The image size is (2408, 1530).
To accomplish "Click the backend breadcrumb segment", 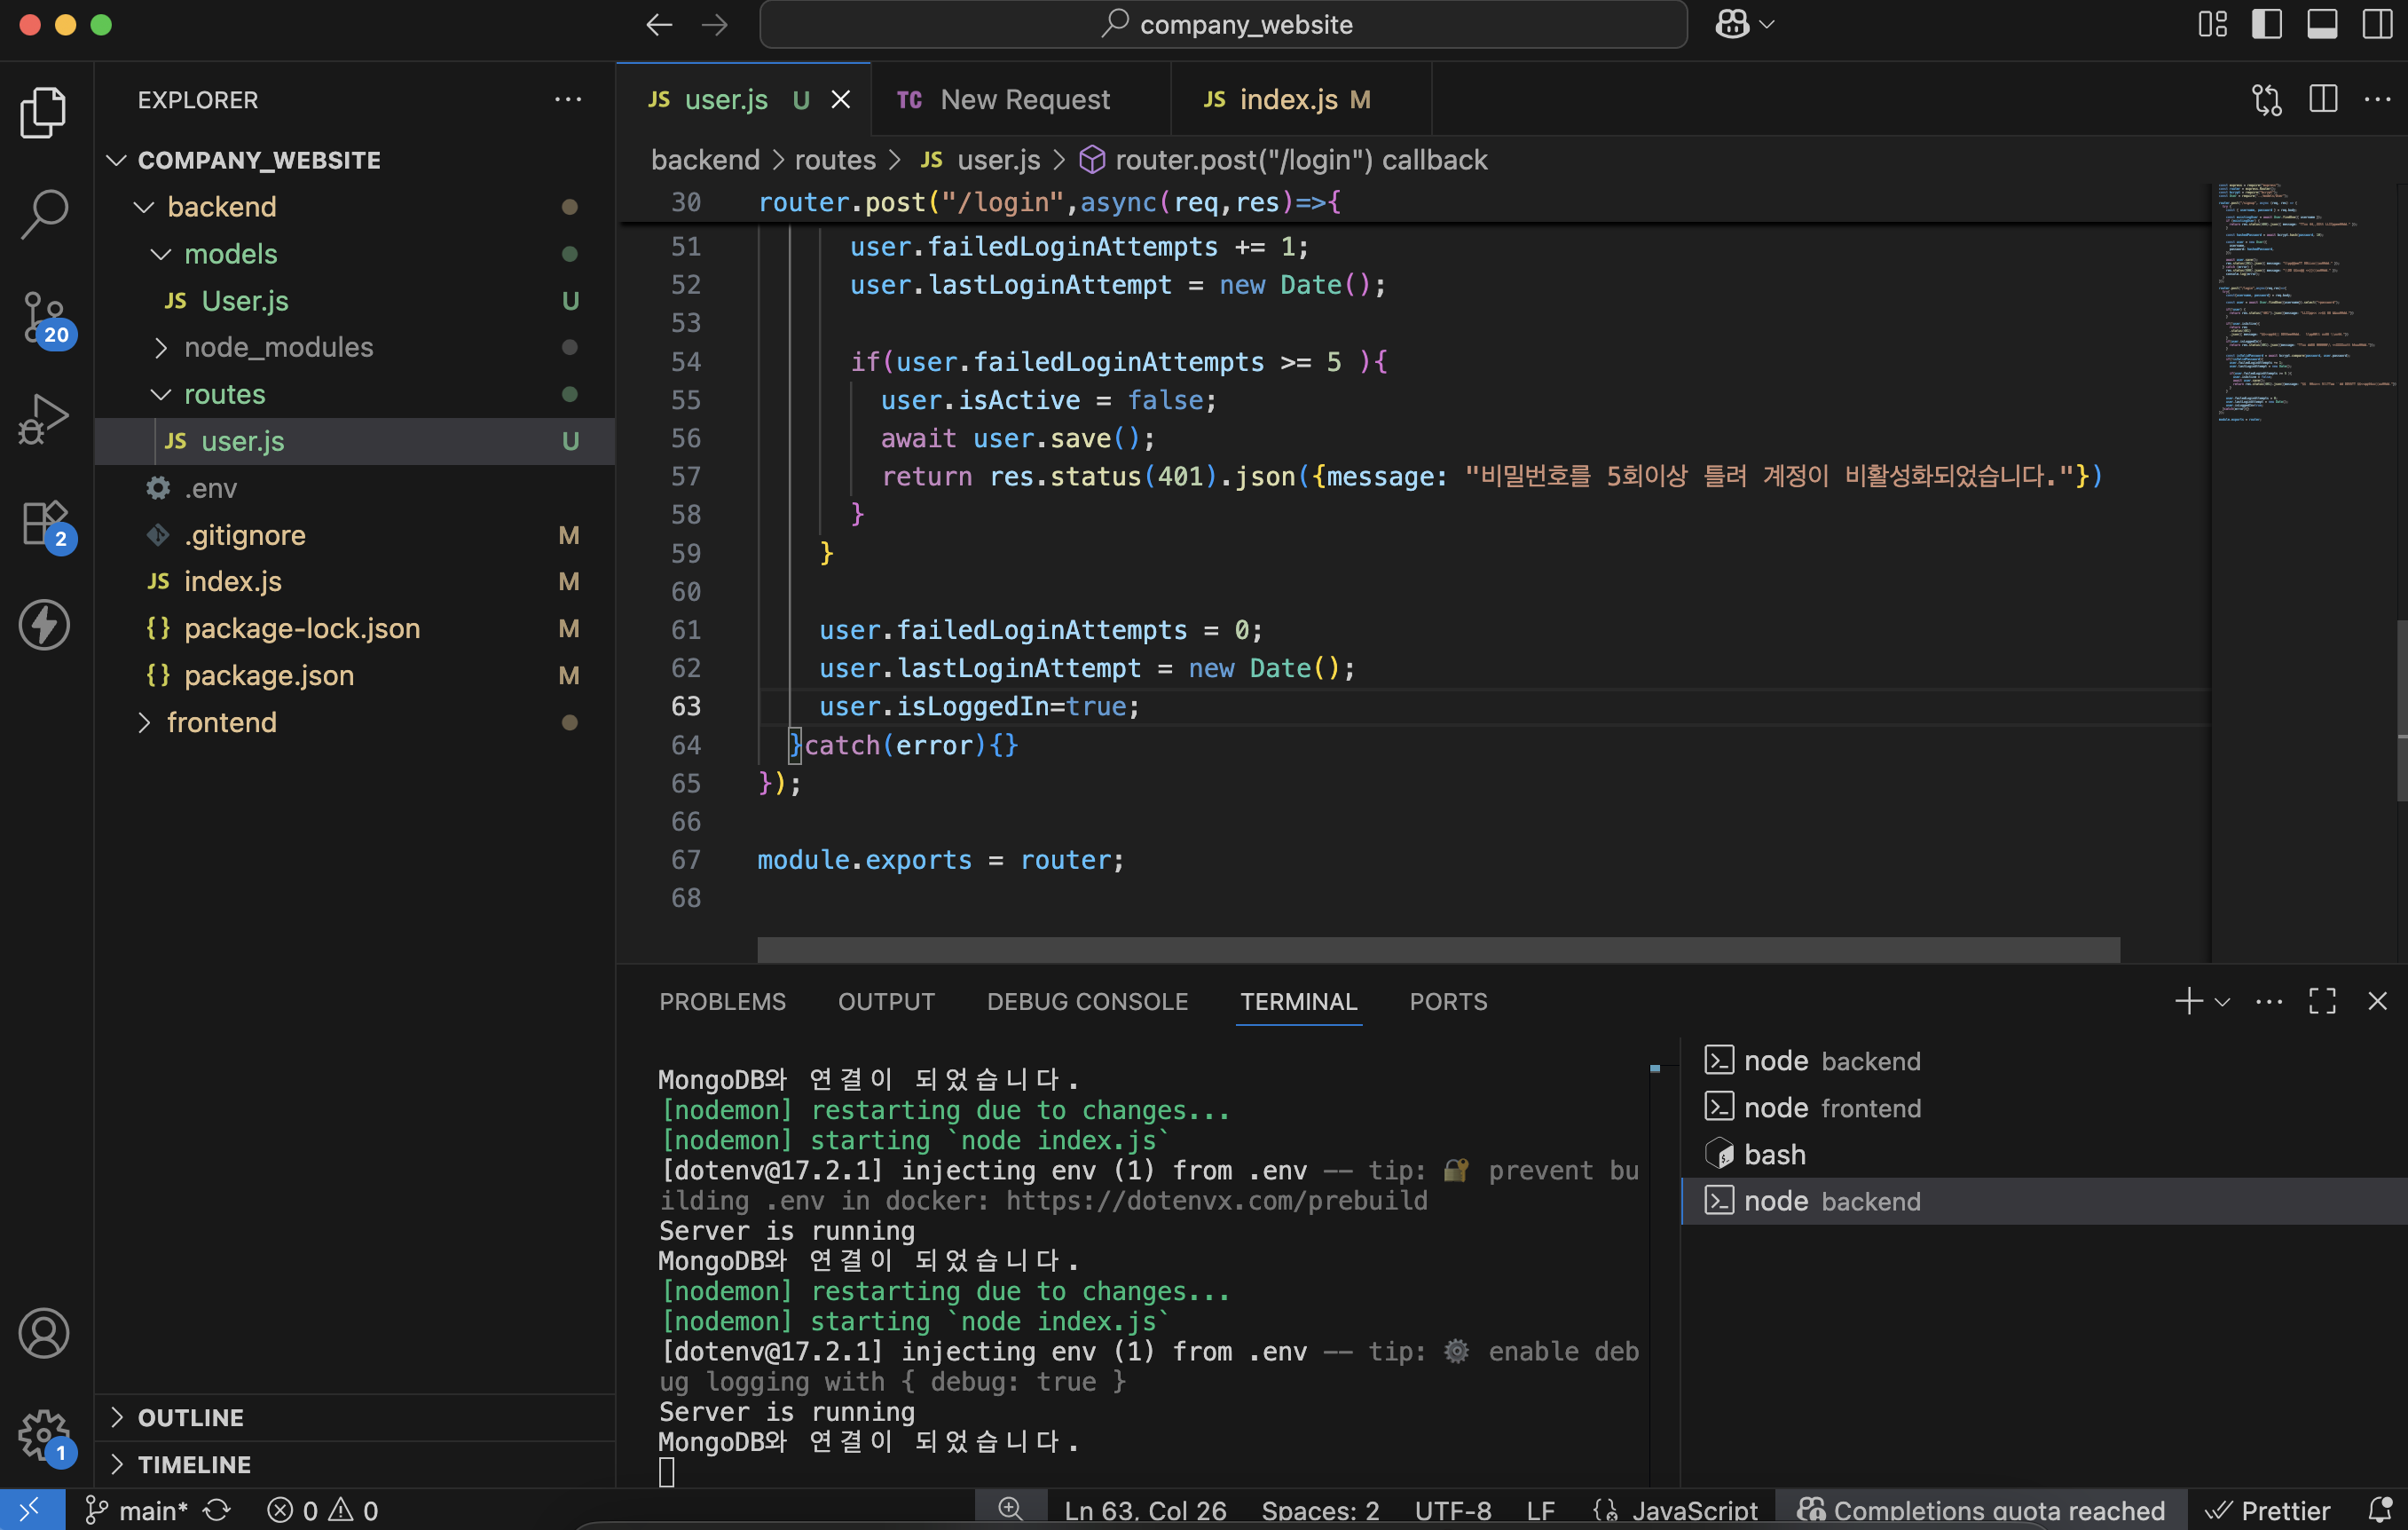I will point(705,160).
